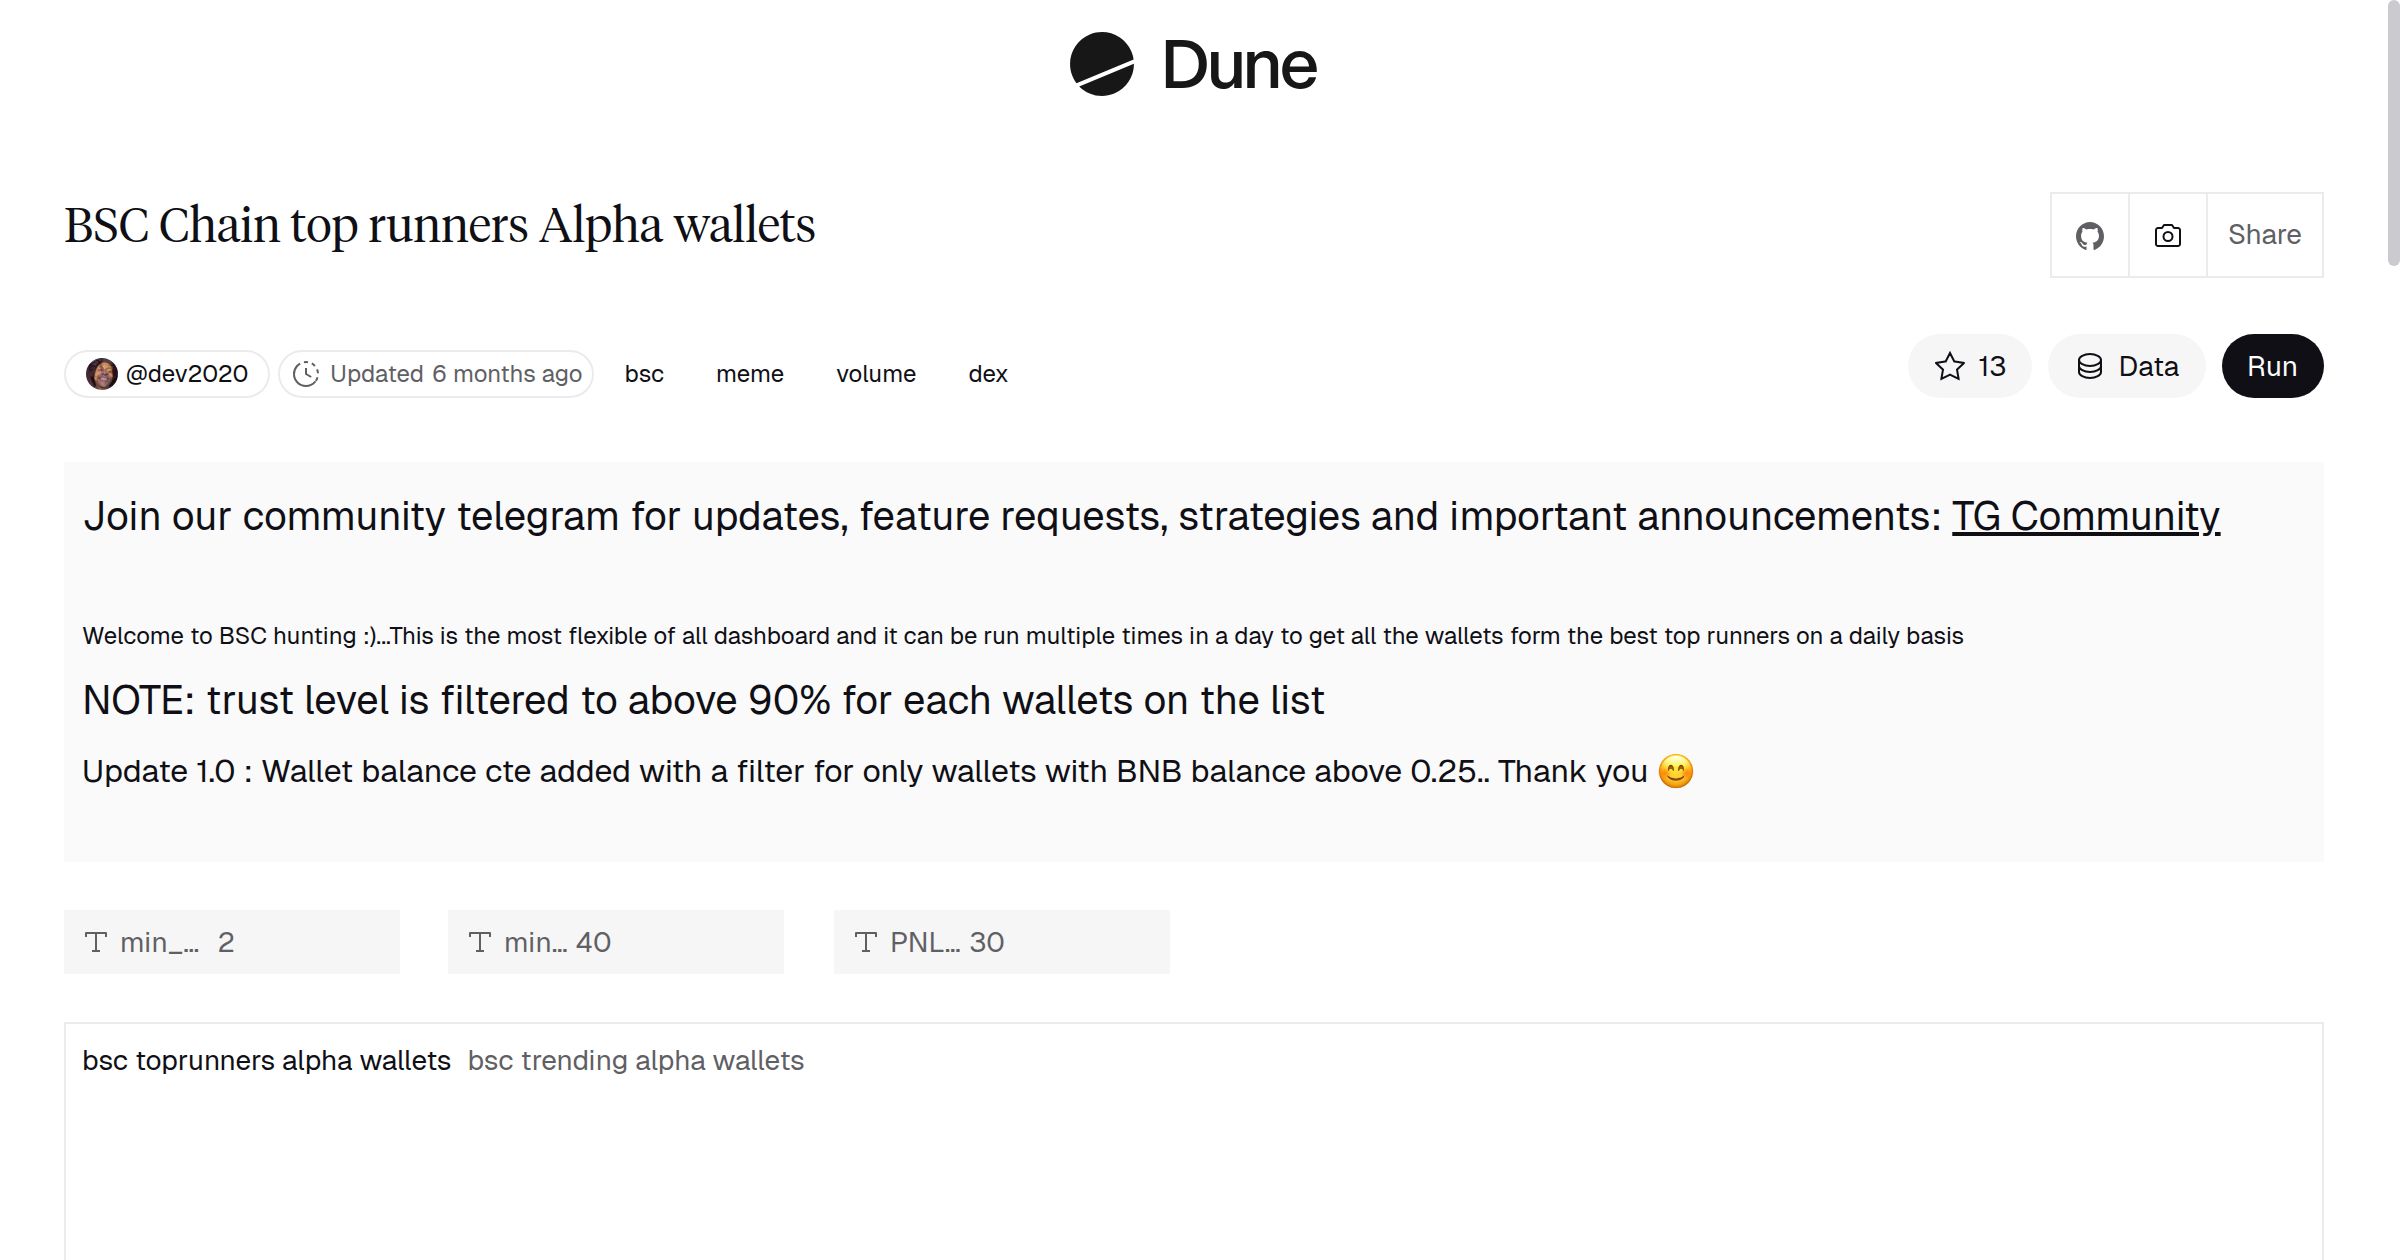Open the min_... parameter showing value 2
Image resolution: width=2400 pixels, height=1260 pixels.
click(230, 941)
